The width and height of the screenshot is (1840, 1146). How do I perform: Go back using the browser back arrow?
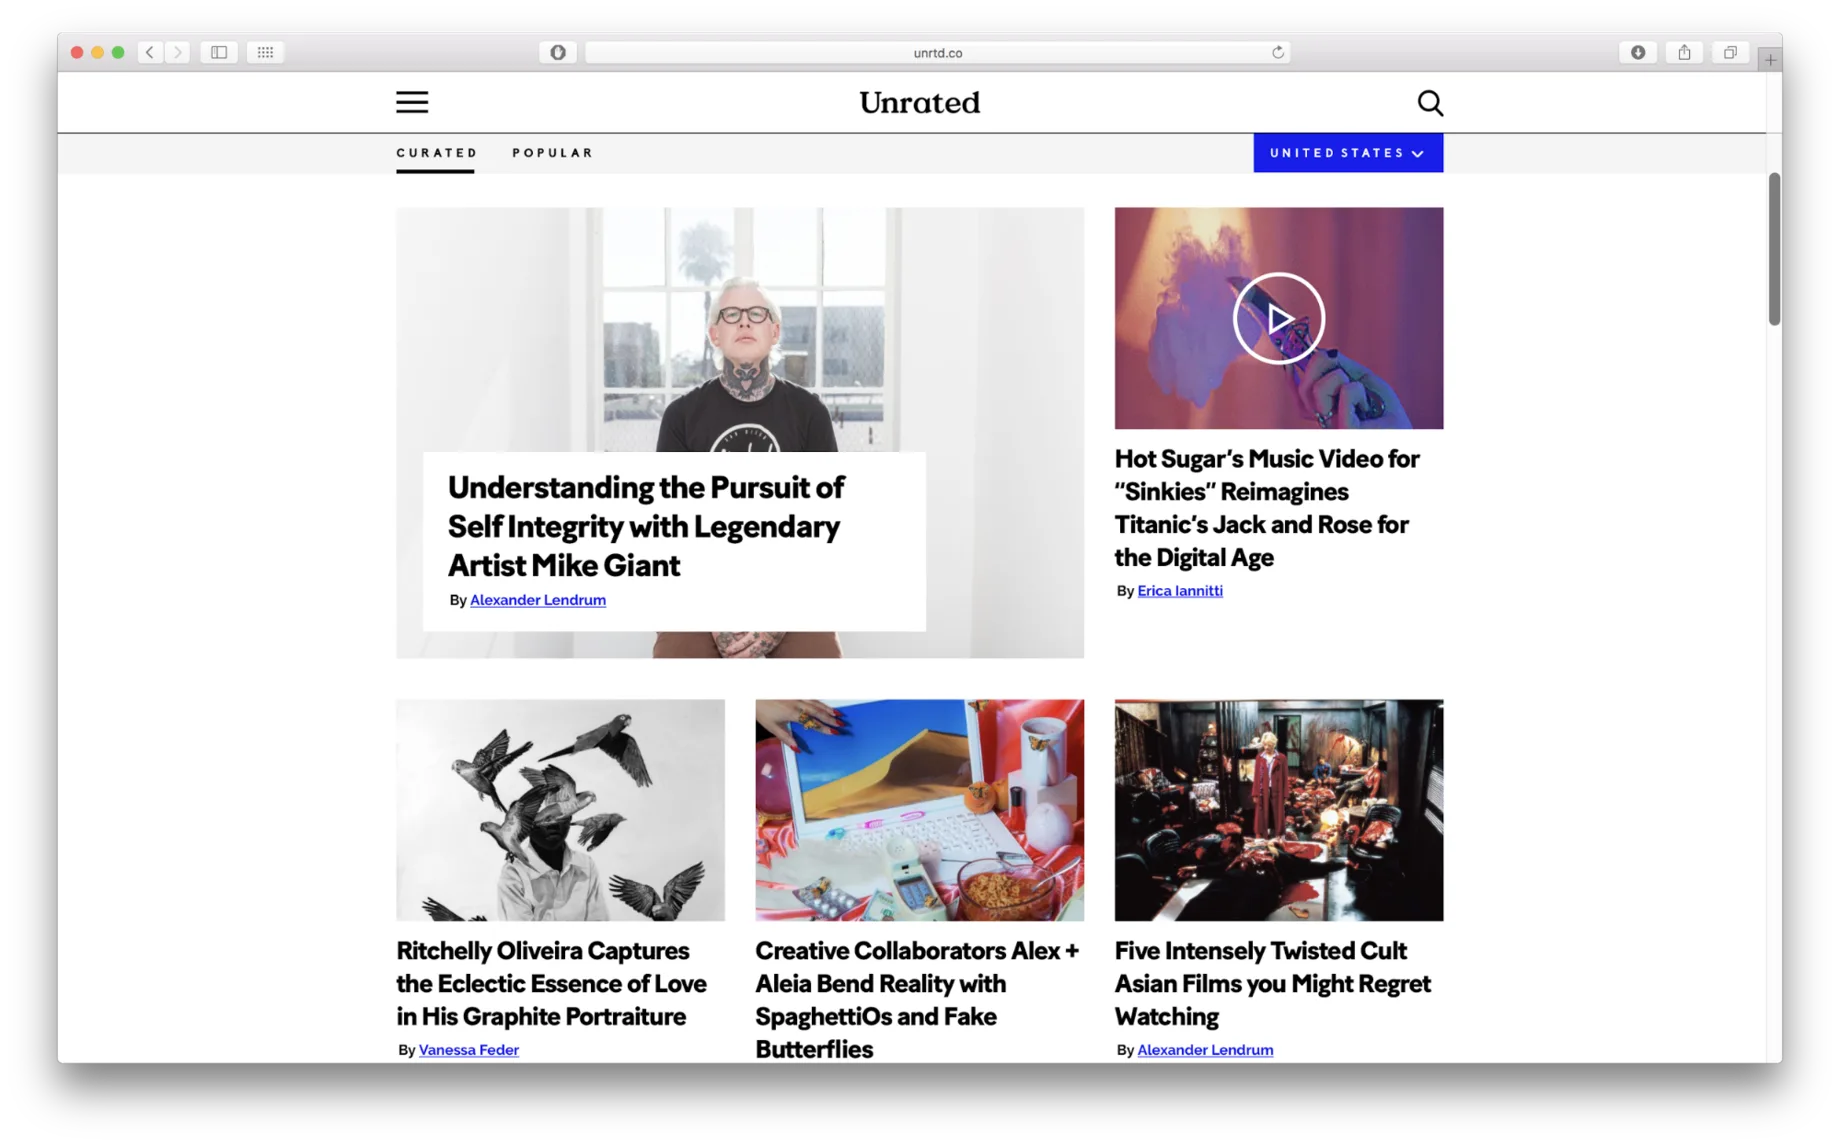coord(150,52)
